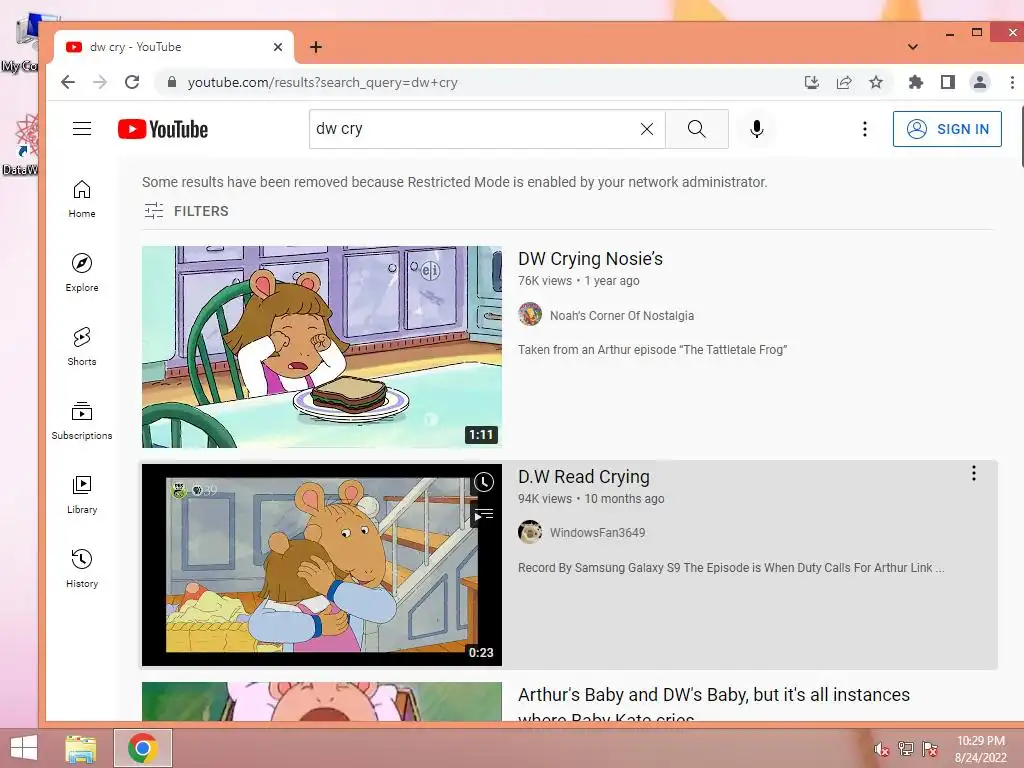Click the share page icon in address bar
This screenshot has width=1024, height=768.
click(844, 82)
